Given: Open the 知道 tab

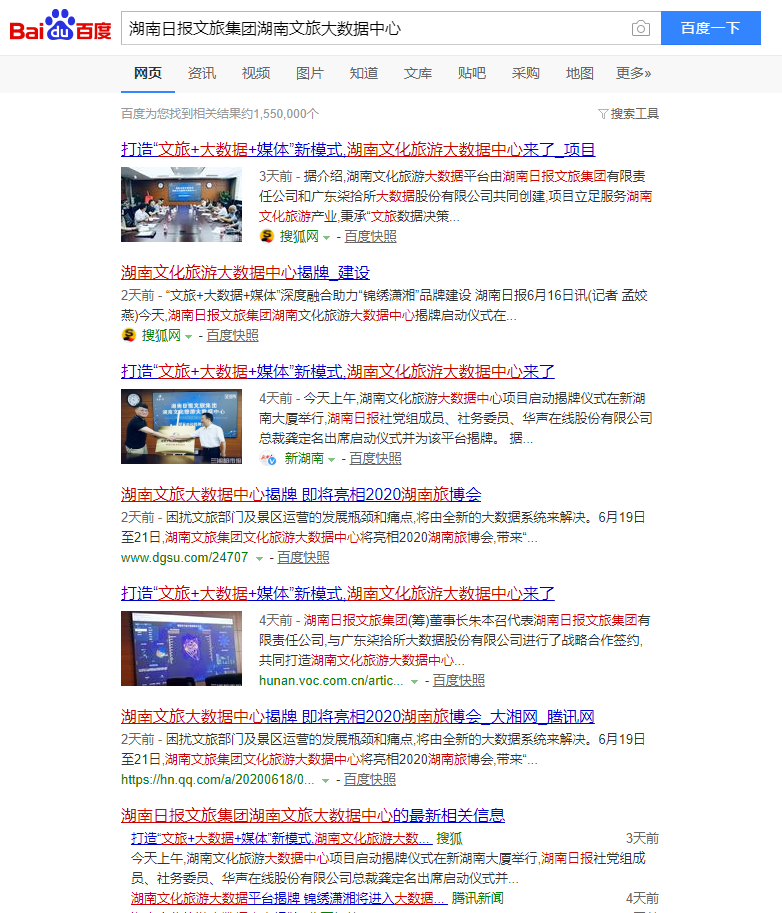Looking at the screenshot, I should 364,73.
